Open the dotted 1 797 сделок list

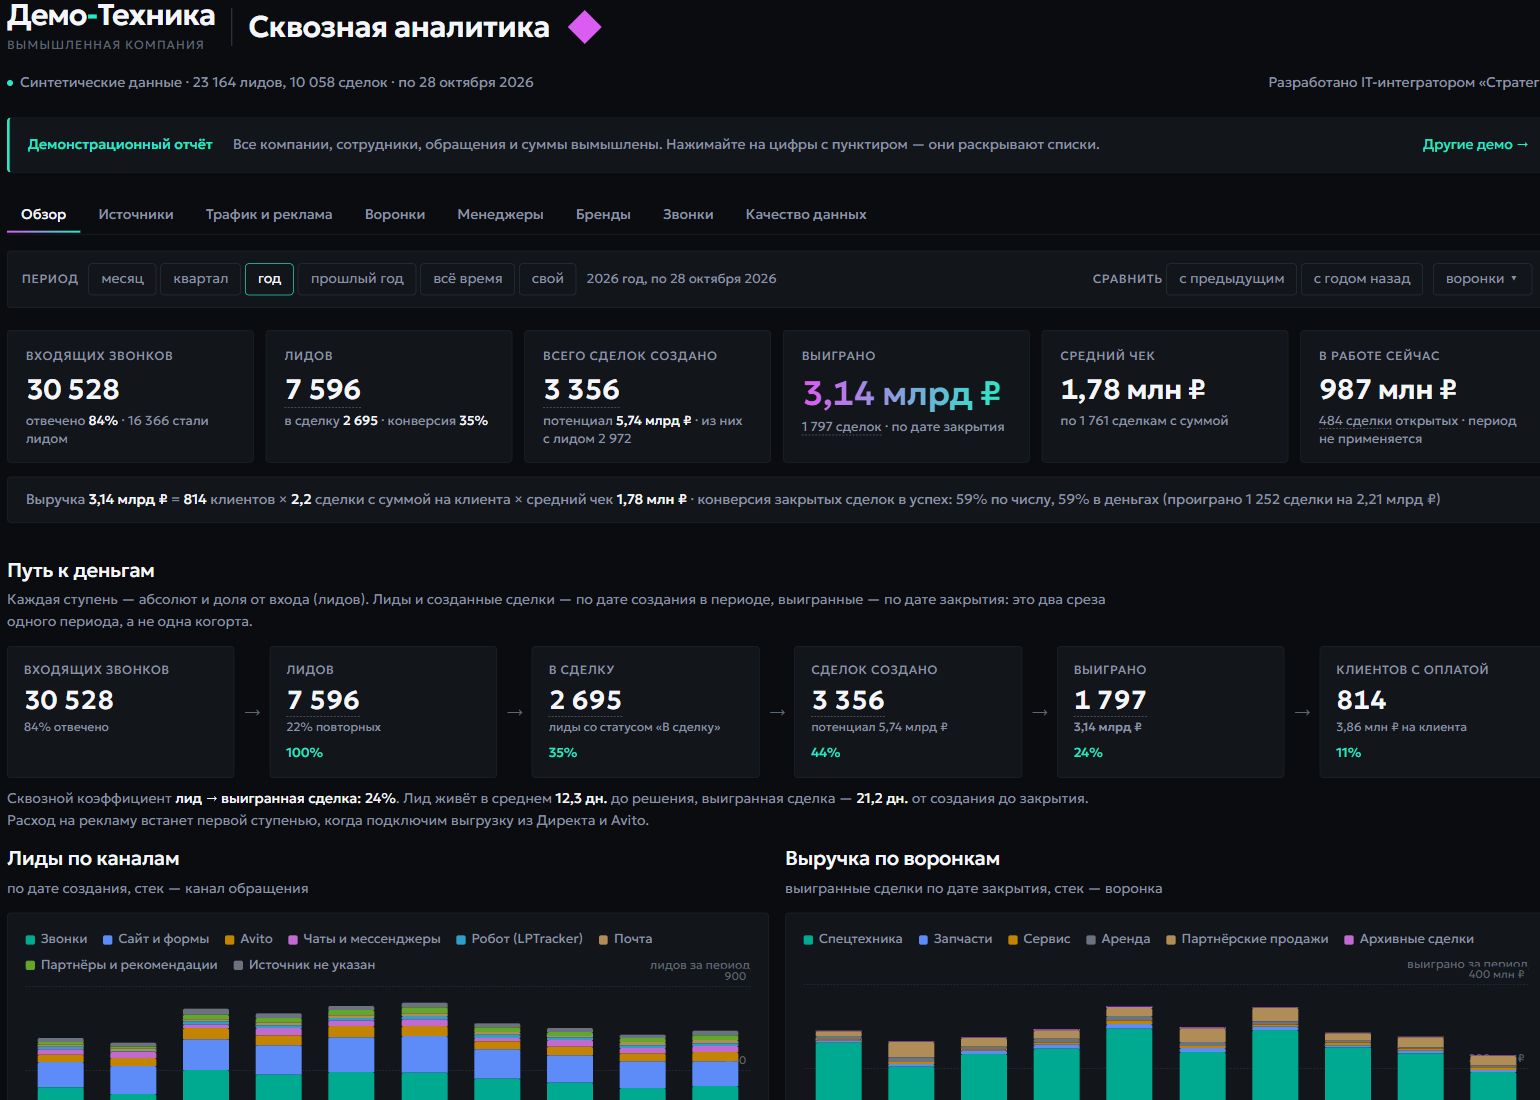click(x=842, y=427)
